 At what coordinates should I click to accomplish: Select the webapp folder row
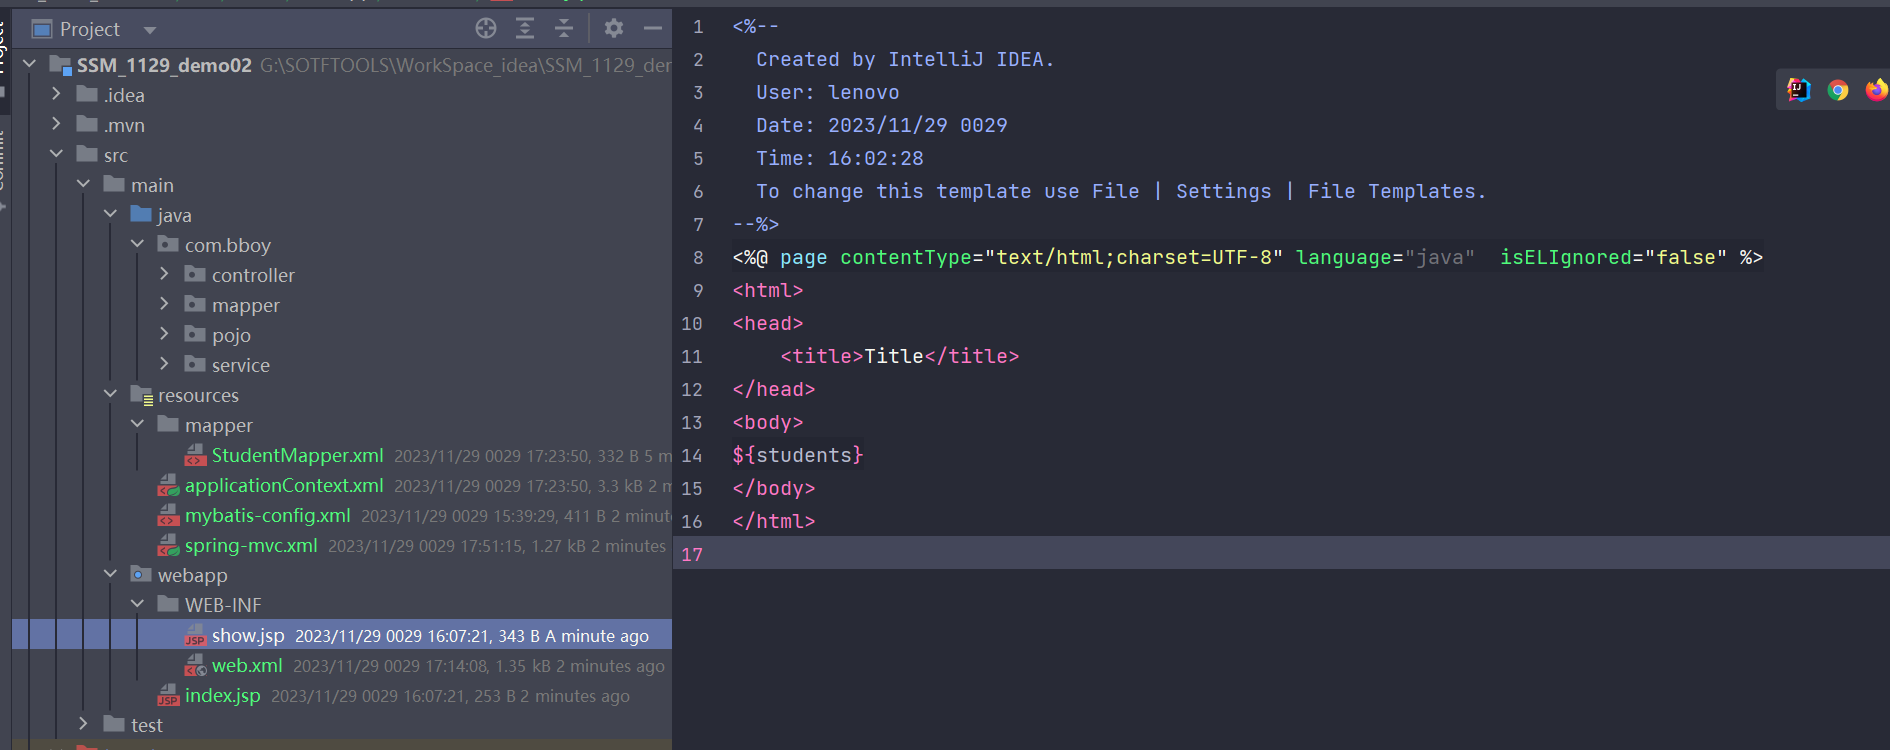point(342,575)
